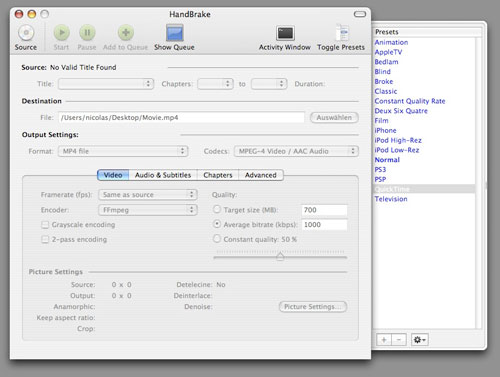Open the Encoder FFmpeg dropdown
Screen dimensions: 500x377
148,210
